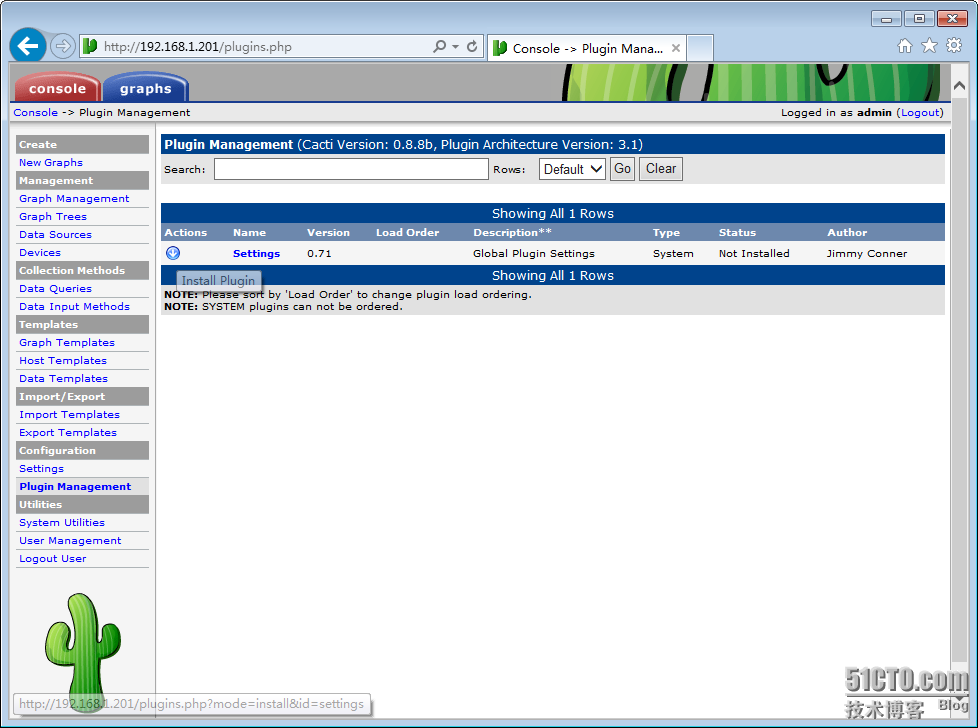Click the System type cell
Screen dimensions: 978x728
pyautogui.click(x=673, y=253)
